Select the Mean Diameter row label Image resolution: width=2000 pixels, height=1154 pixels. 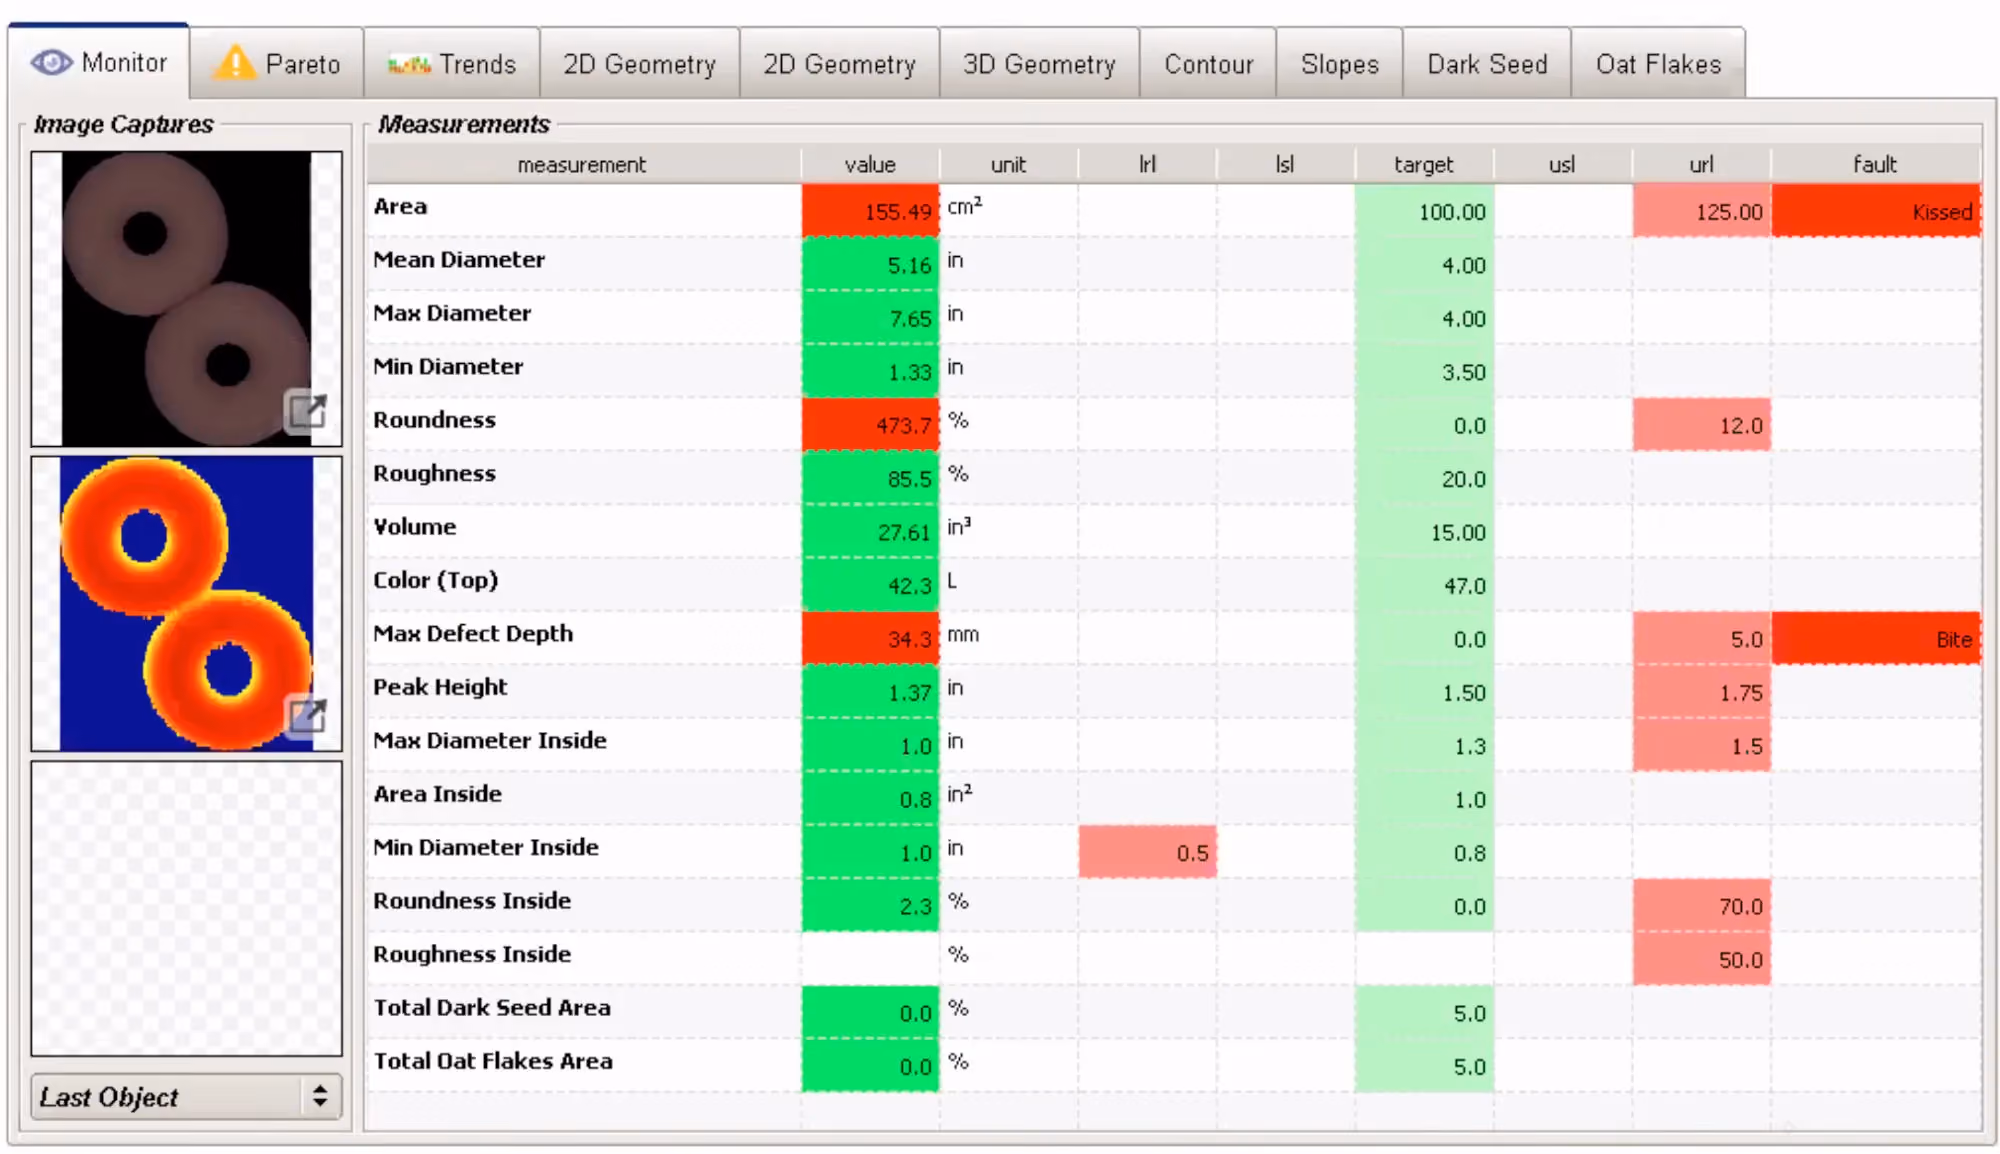point(459,259)
